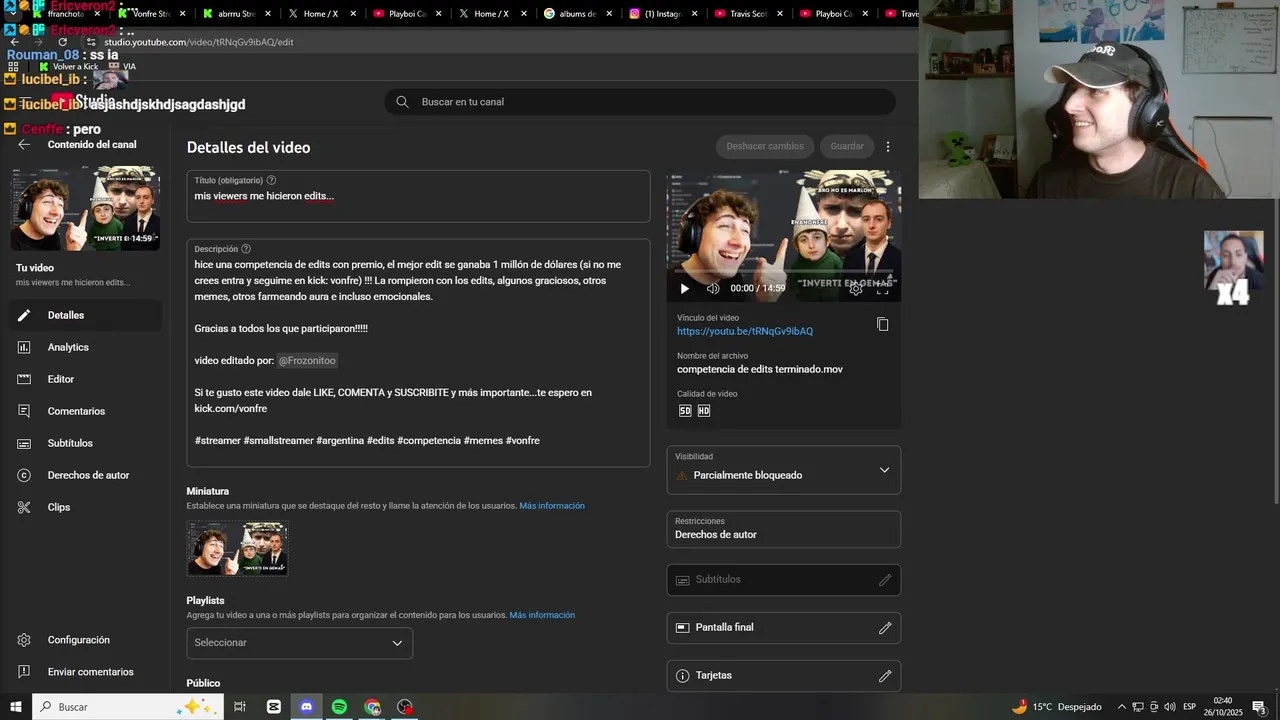Open Spotify from the taskbar

point(339,707)
